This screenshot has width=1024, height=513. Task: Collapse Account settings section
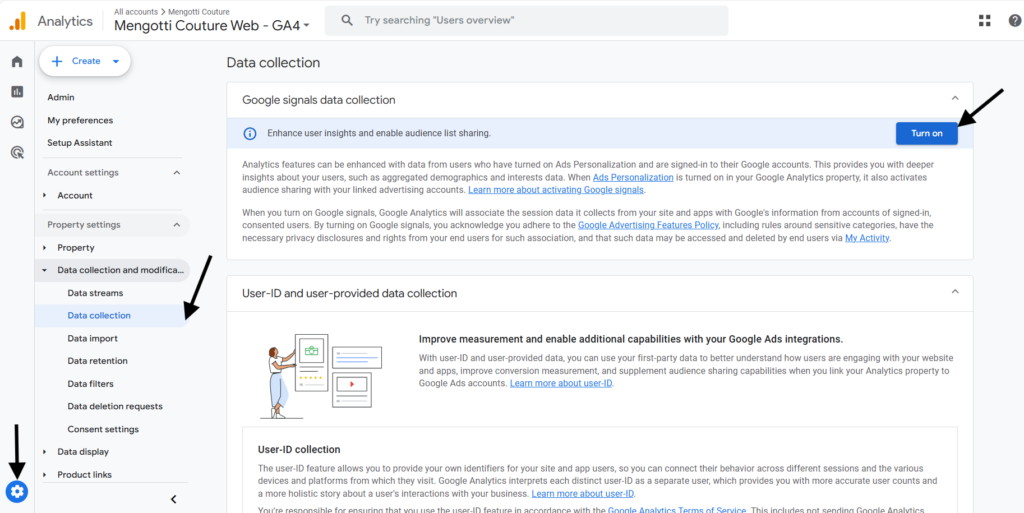[176, 173]
